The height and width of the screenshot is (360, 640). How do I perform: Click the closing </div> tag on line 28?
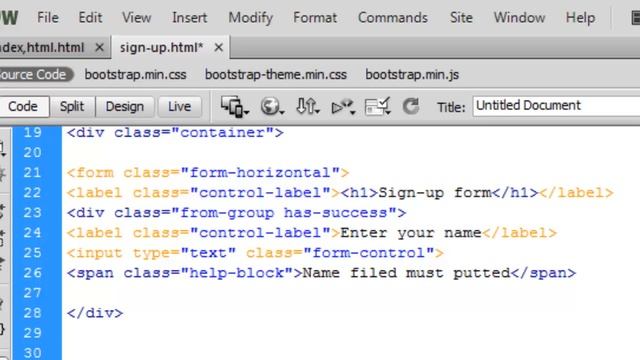coord(95,313)
